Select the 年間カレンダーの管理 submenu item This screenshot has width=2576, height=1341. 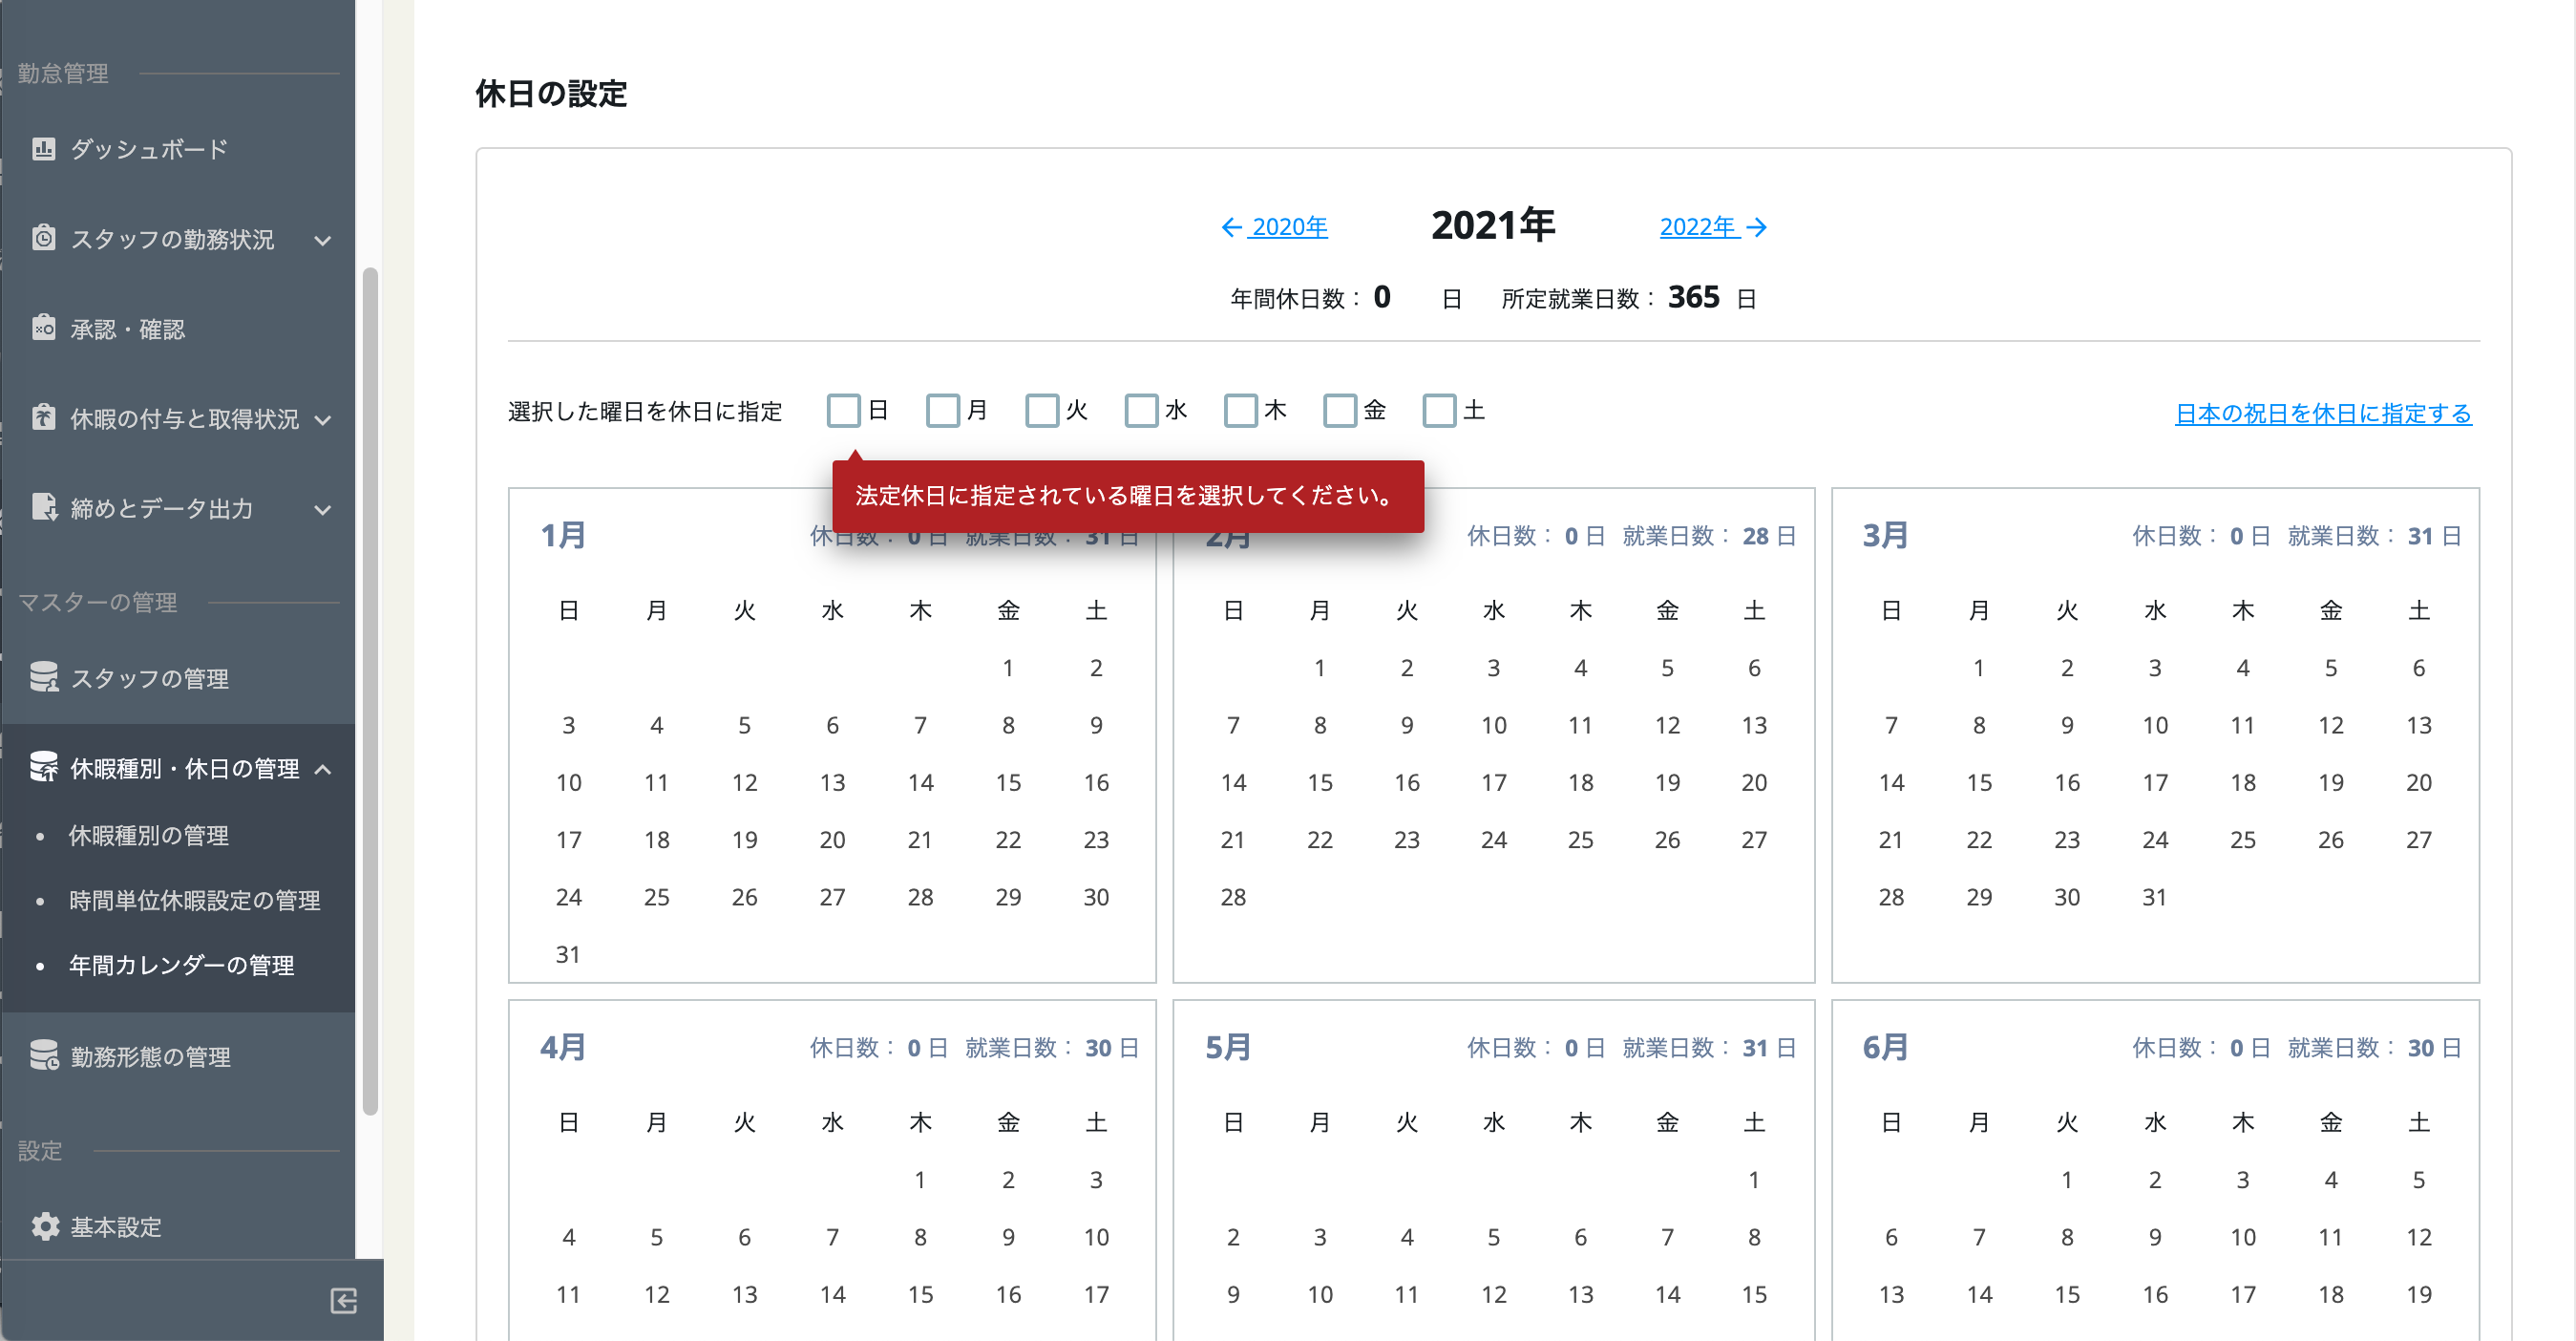point(181,965)
